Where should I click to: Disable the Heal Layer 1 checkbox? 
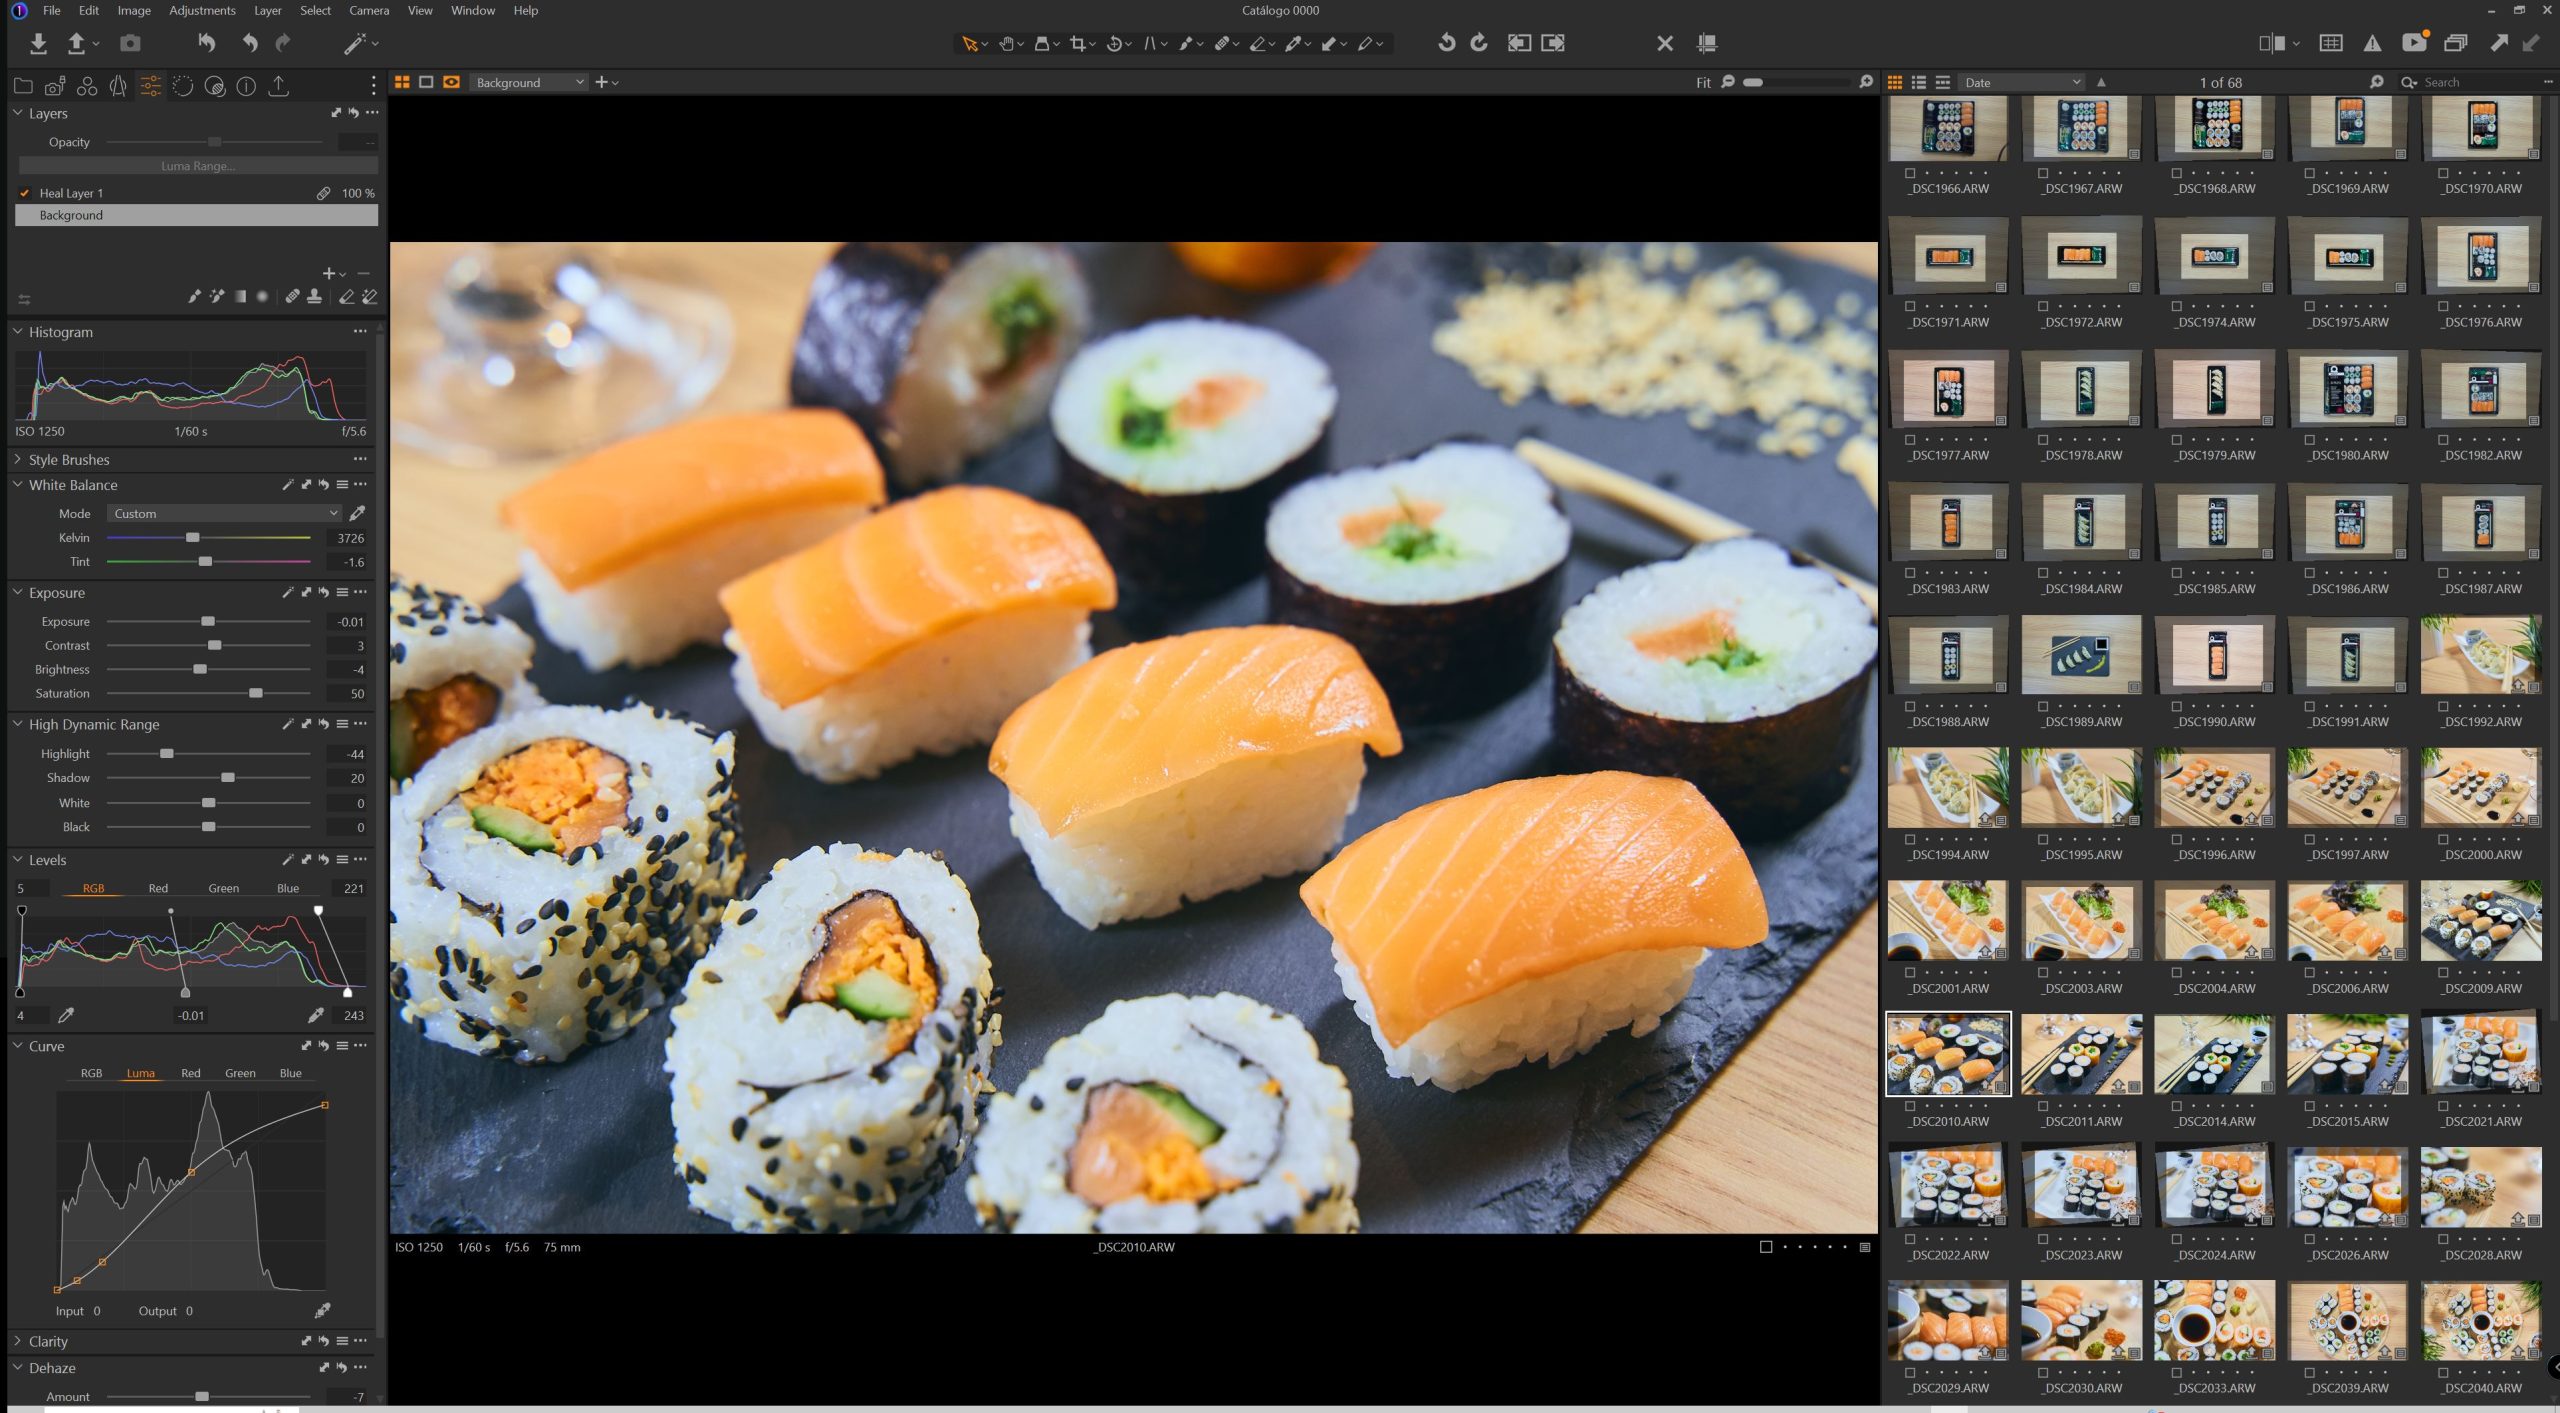pos(25,193)
